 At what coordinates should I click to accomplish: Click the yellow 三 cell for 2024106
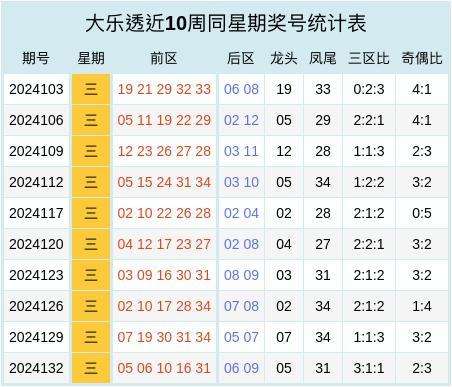91,120
